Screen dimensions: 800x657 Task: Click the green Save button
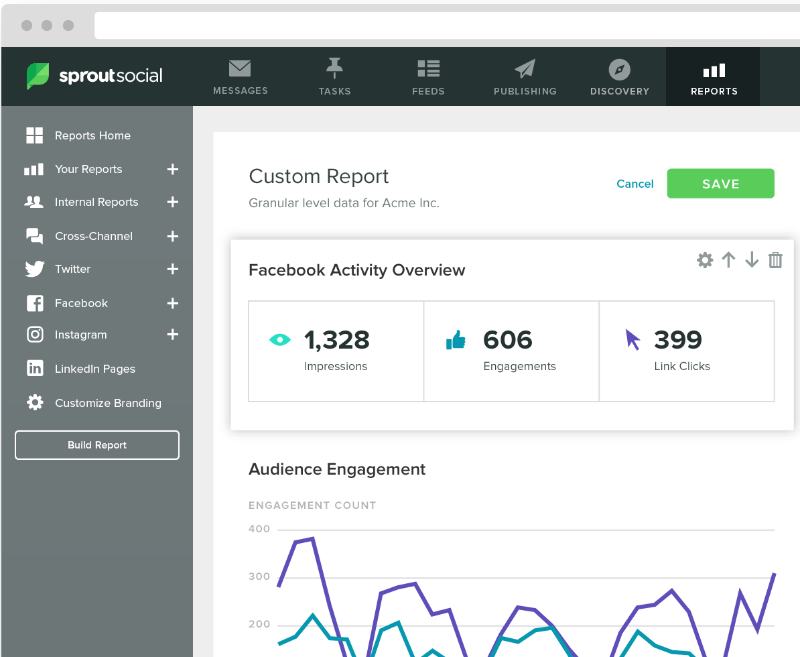[x=720, y=184]
